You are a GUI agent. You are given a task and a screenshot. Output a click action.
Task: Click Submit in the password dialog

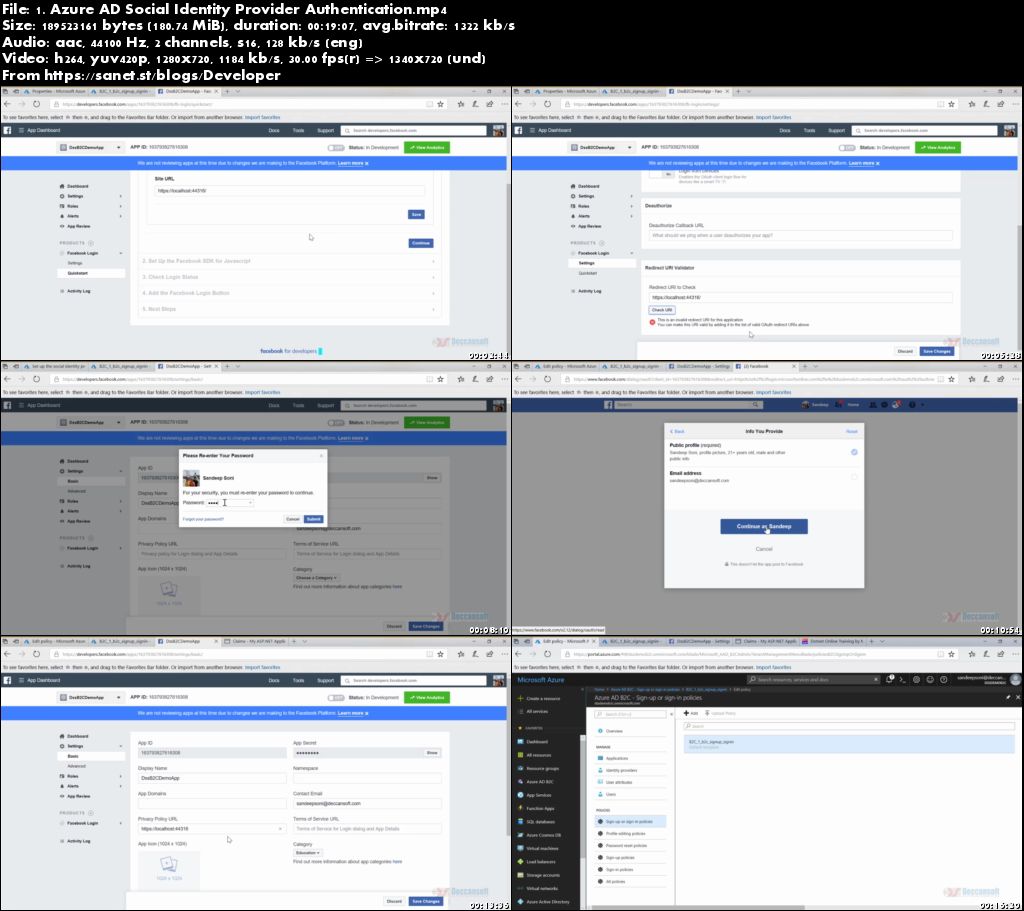click(313, 519)
